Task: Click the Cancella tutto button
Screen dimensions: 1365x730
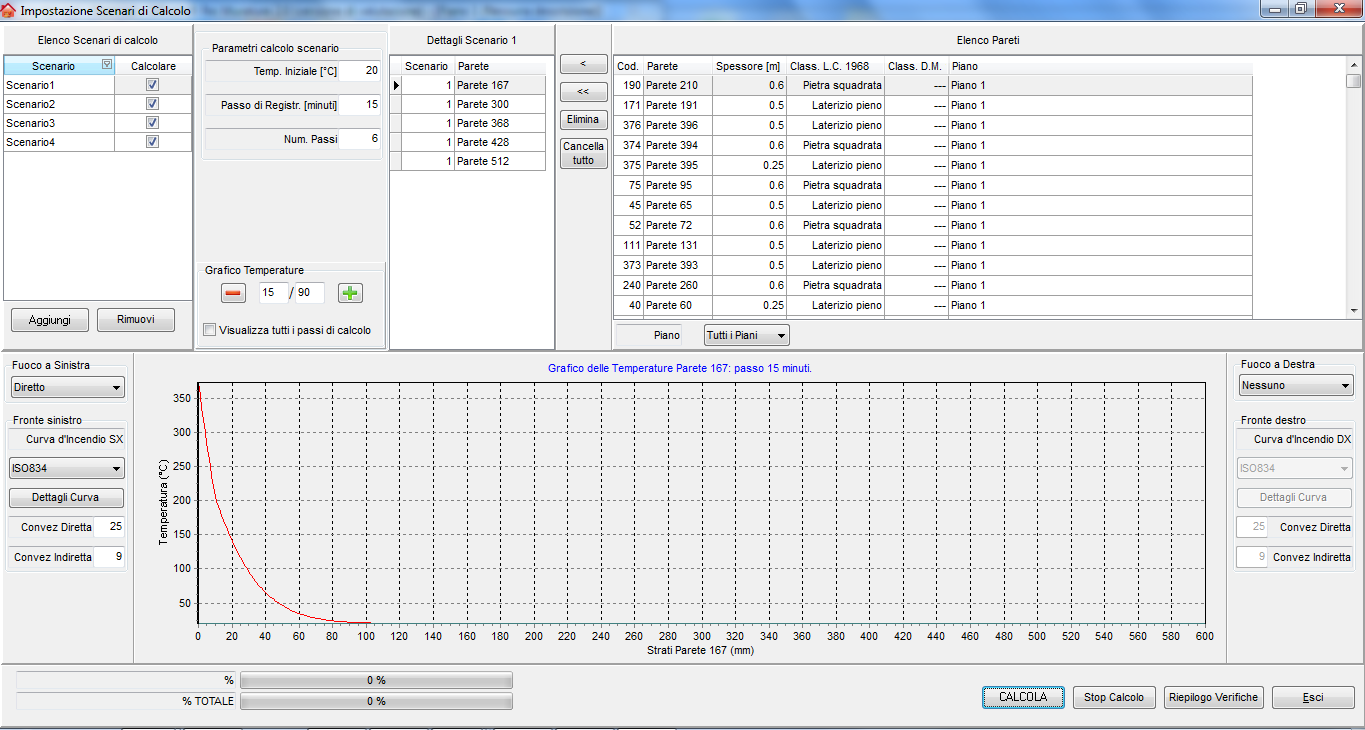Action: pyautogui.click(x=583, y=153)
